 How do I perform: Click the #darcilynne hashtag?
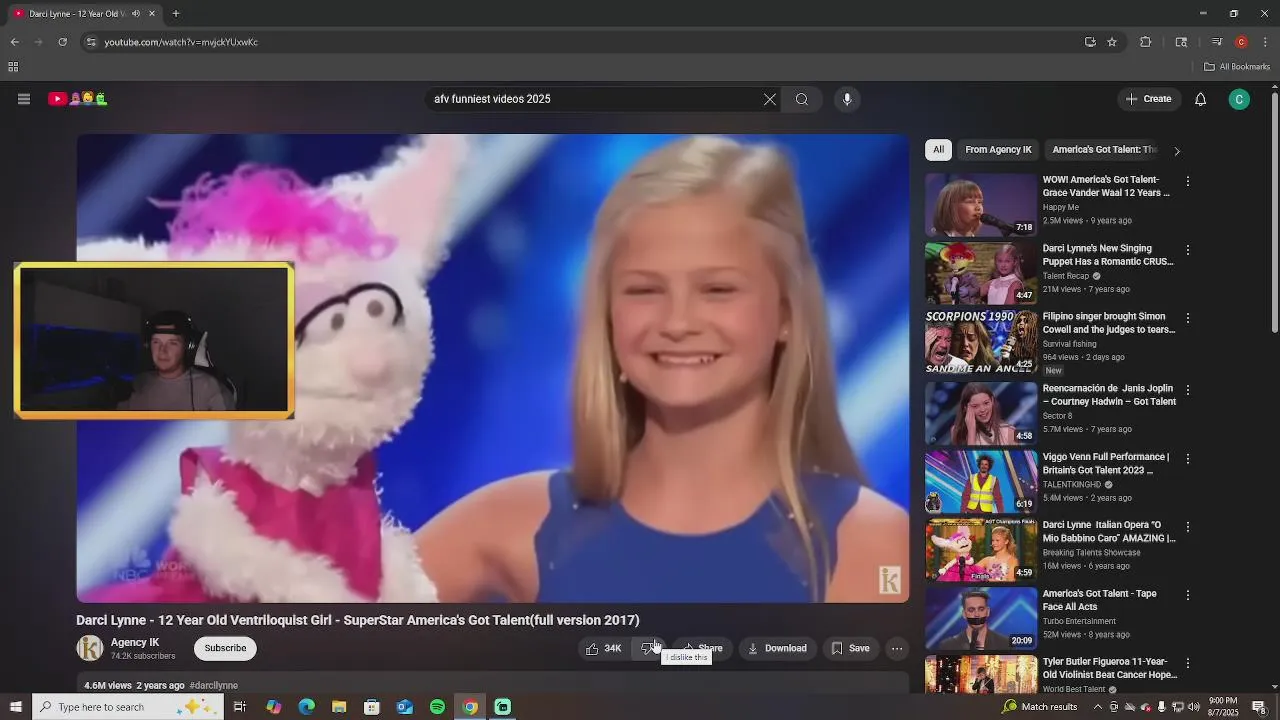213,685
